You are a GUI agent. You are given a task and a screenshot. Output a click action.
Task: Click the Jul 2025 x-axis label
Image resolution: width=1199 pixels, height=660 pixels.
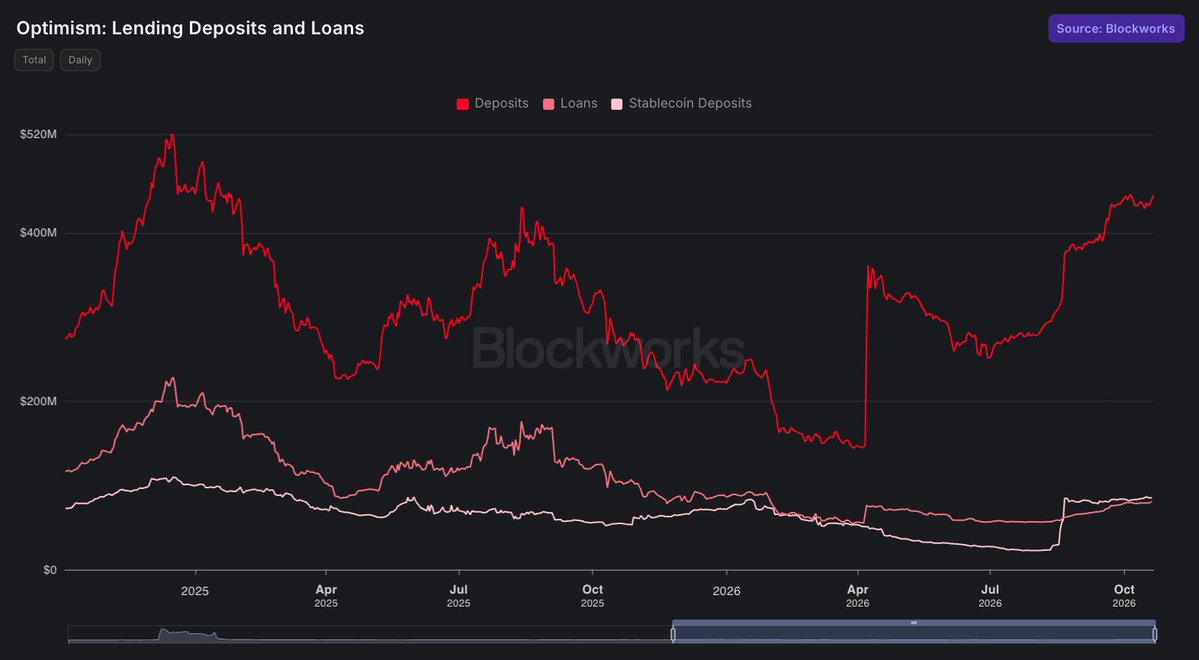[x=459, y=596]
